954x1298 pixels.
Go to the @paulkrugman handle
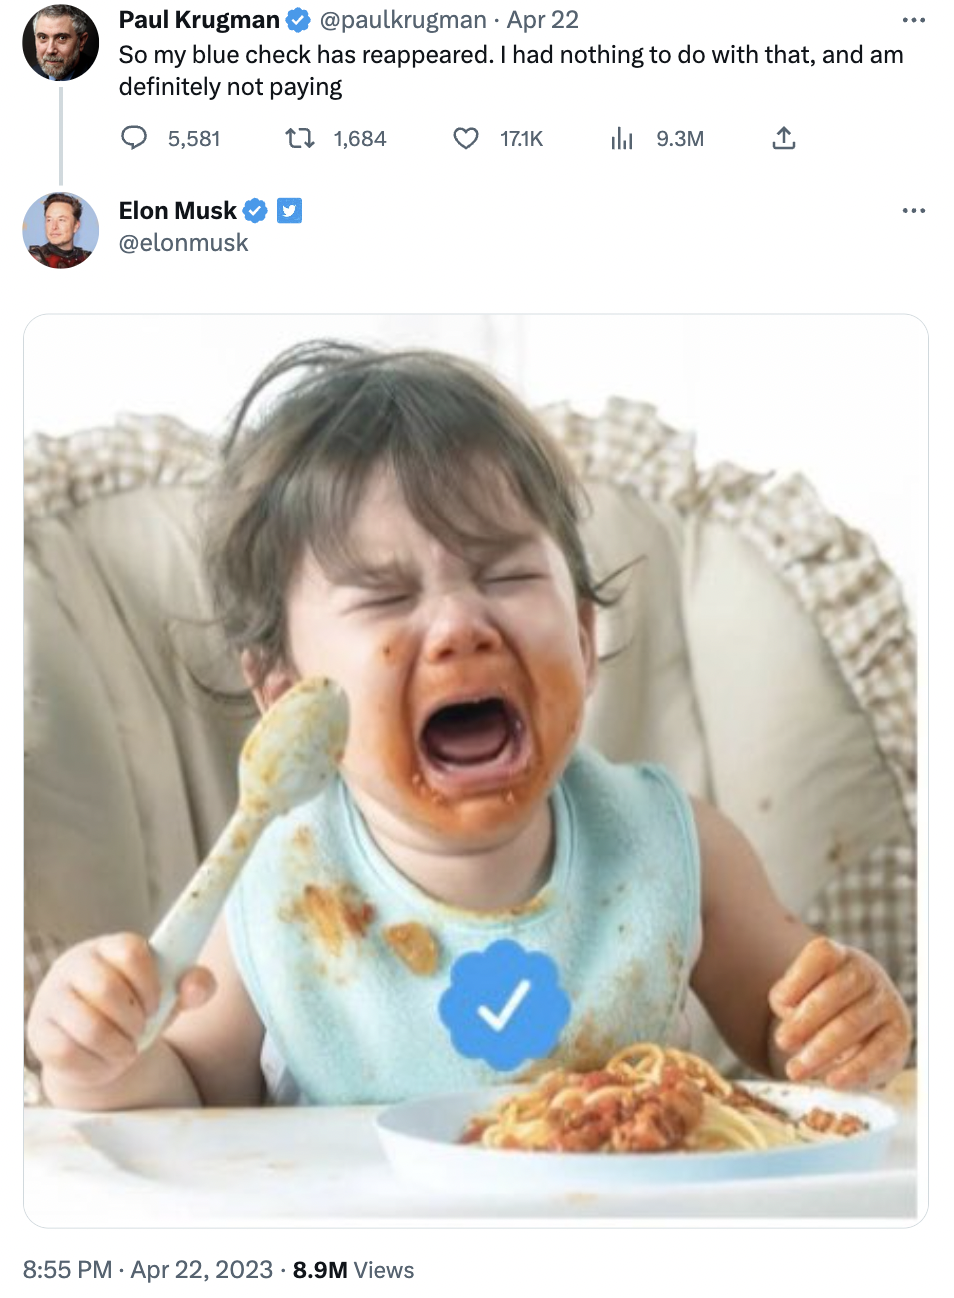point(403,20)
